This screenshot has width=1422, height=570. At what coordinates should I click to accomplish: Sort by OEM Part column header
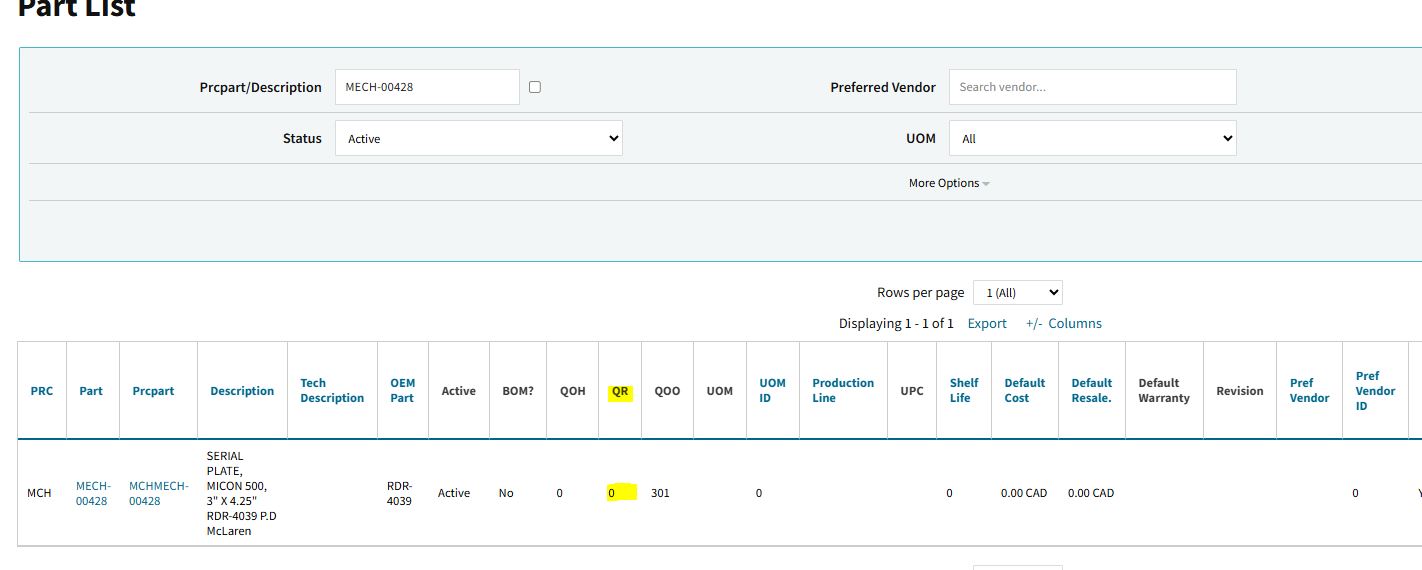pos(402,390)
